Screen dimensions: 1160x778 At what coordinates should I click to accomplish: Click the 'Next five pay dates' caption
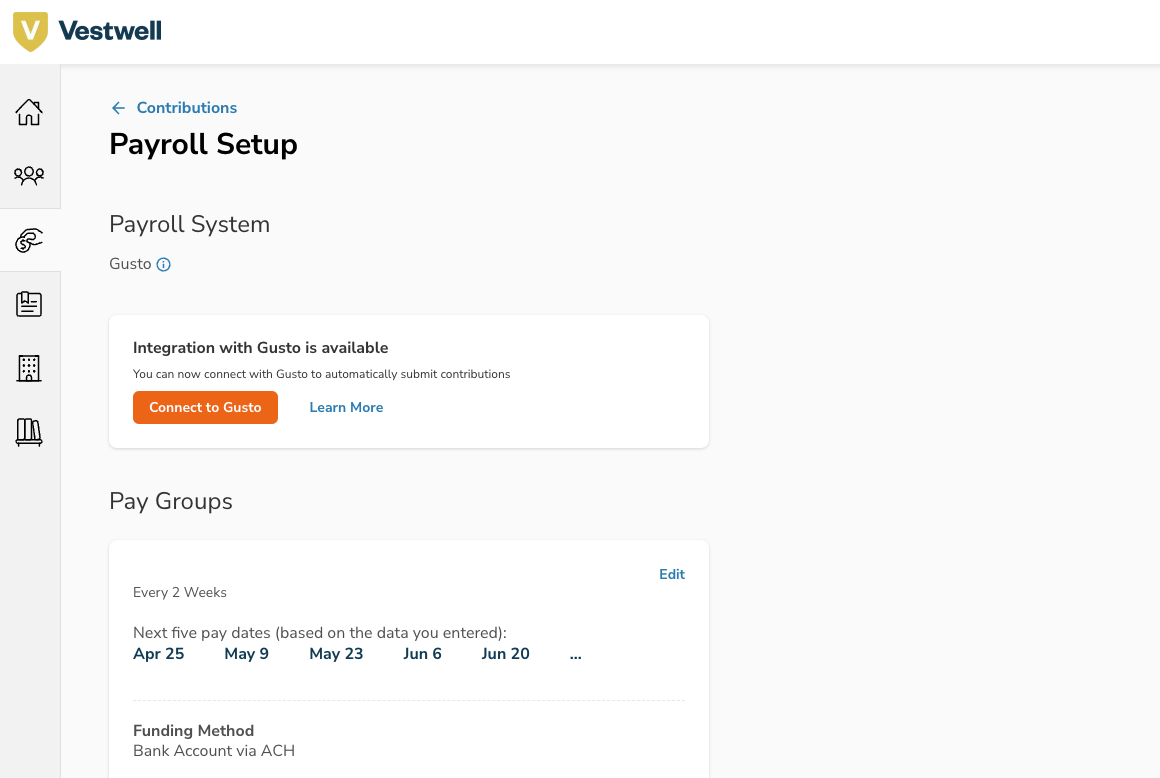[320, 633]
